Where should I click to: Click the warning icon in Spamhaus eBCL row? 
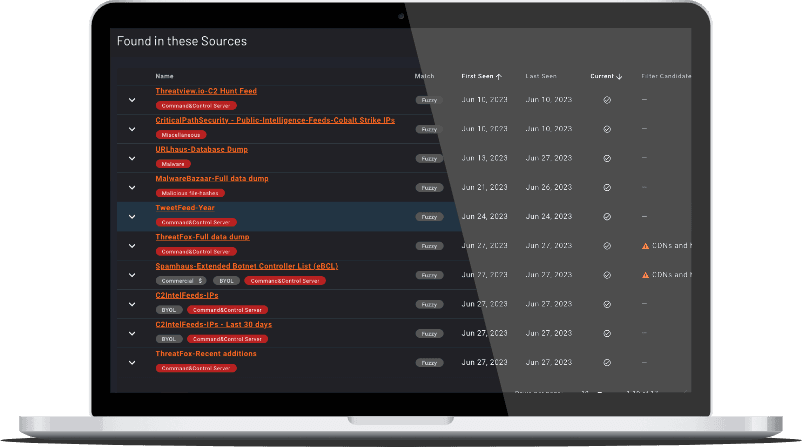pos(645,275)
